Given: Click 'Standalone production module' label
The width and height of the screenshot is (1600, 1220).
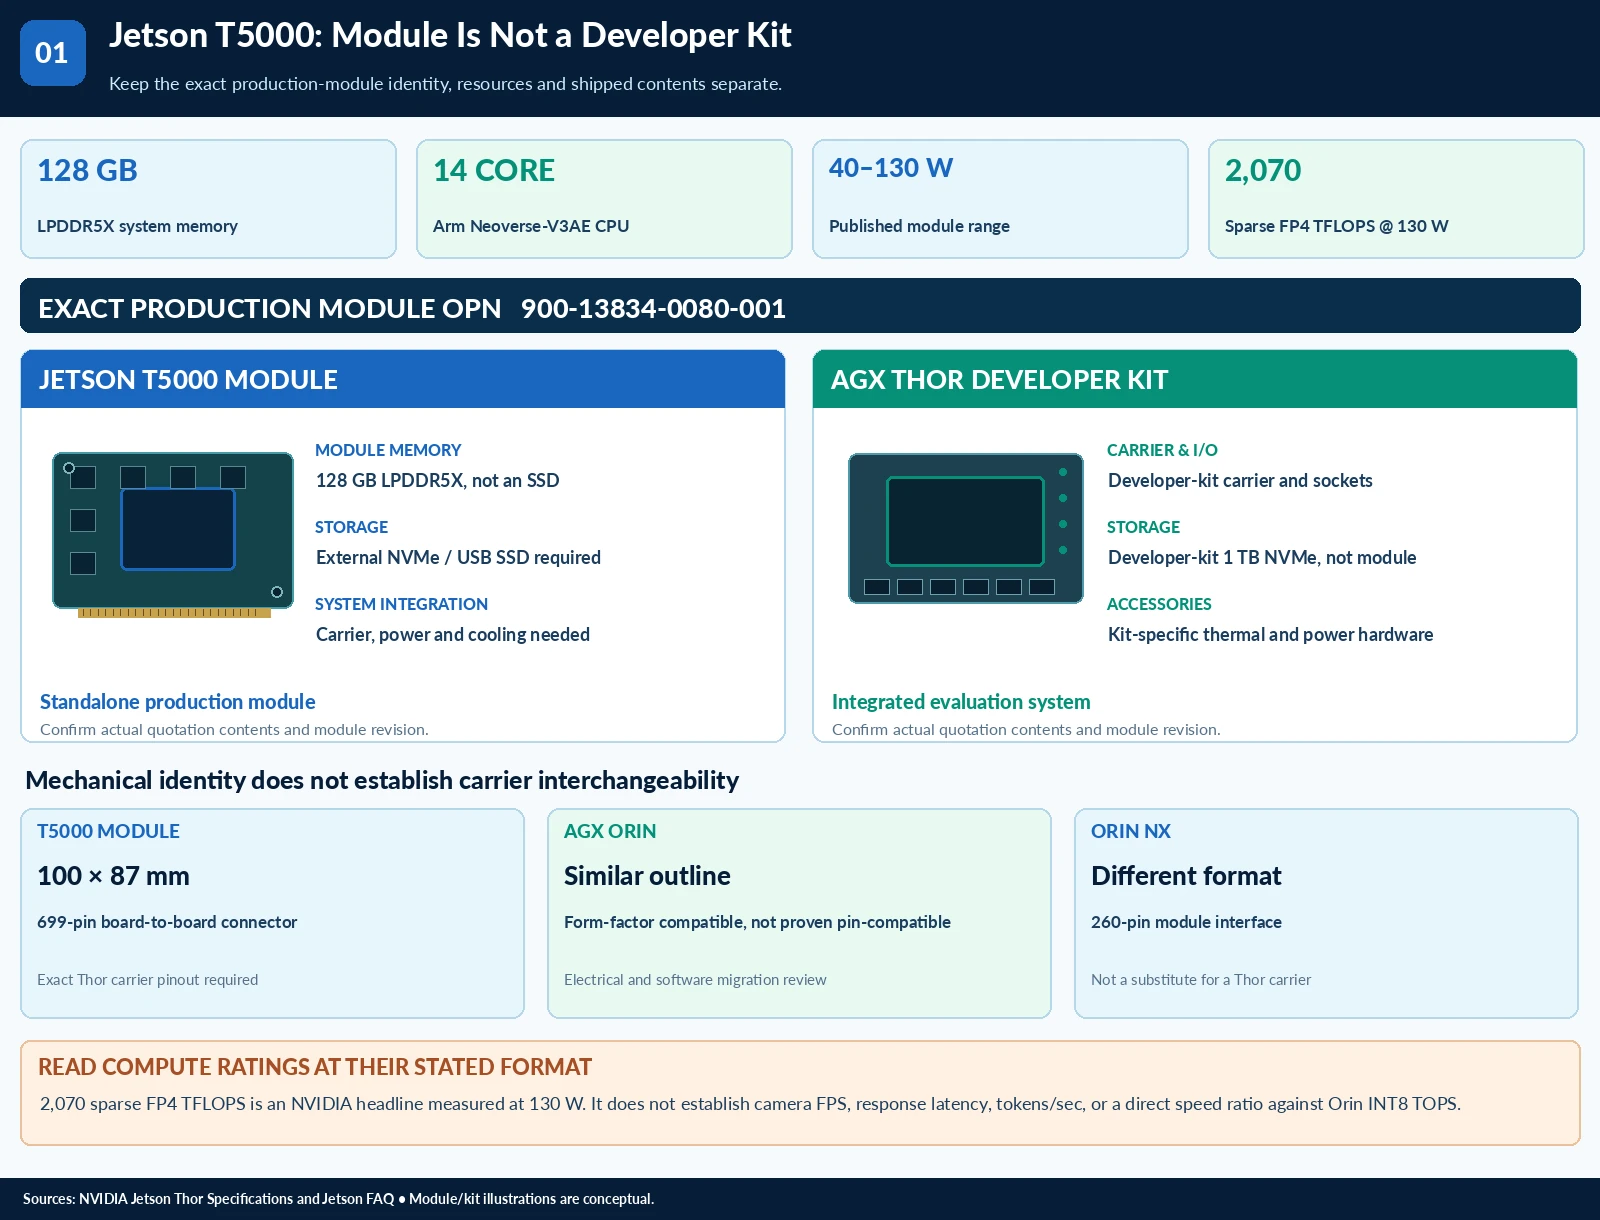Looking at the screenshot, I should 178,701.
